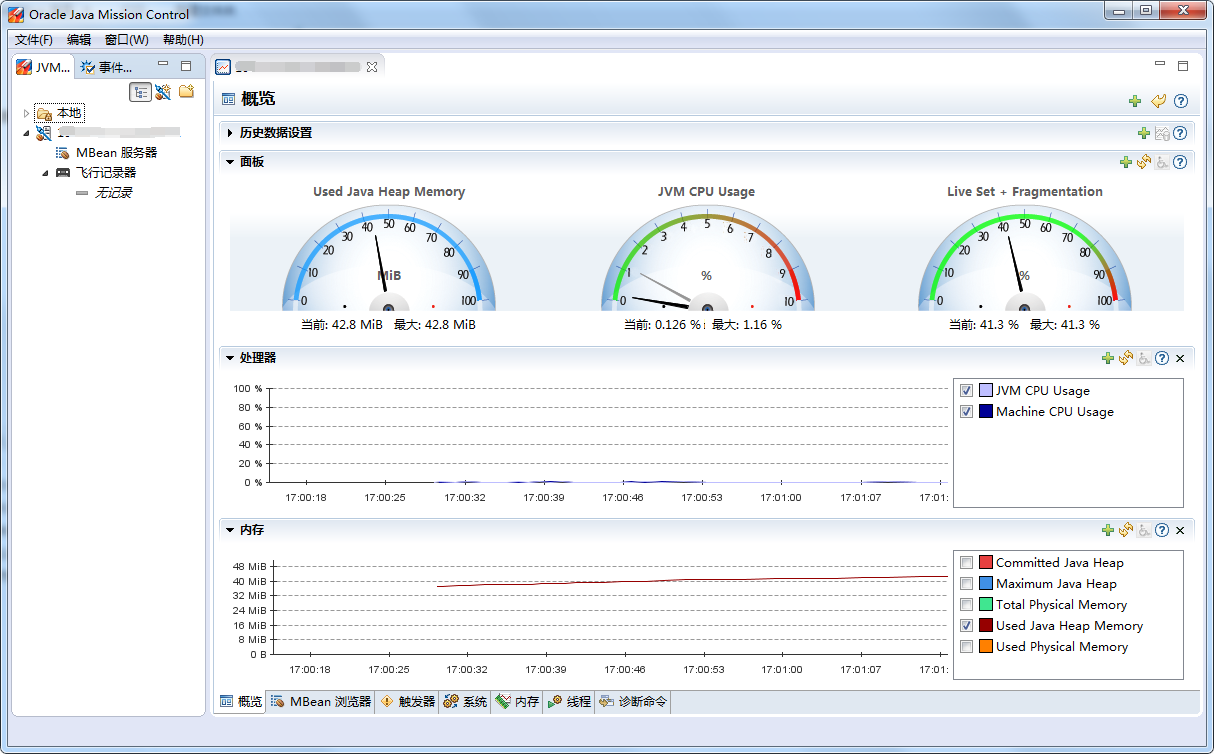Enable Used Physical Memory series
Viewport: 1214px width, 754px height.
tap(967, 647)
